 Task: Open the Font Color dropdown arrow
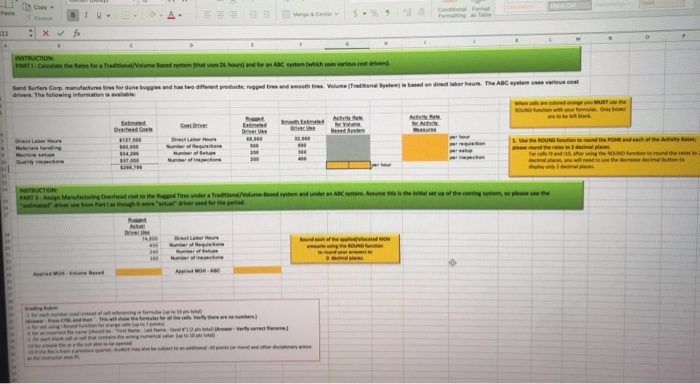click(x=180, y=16)
